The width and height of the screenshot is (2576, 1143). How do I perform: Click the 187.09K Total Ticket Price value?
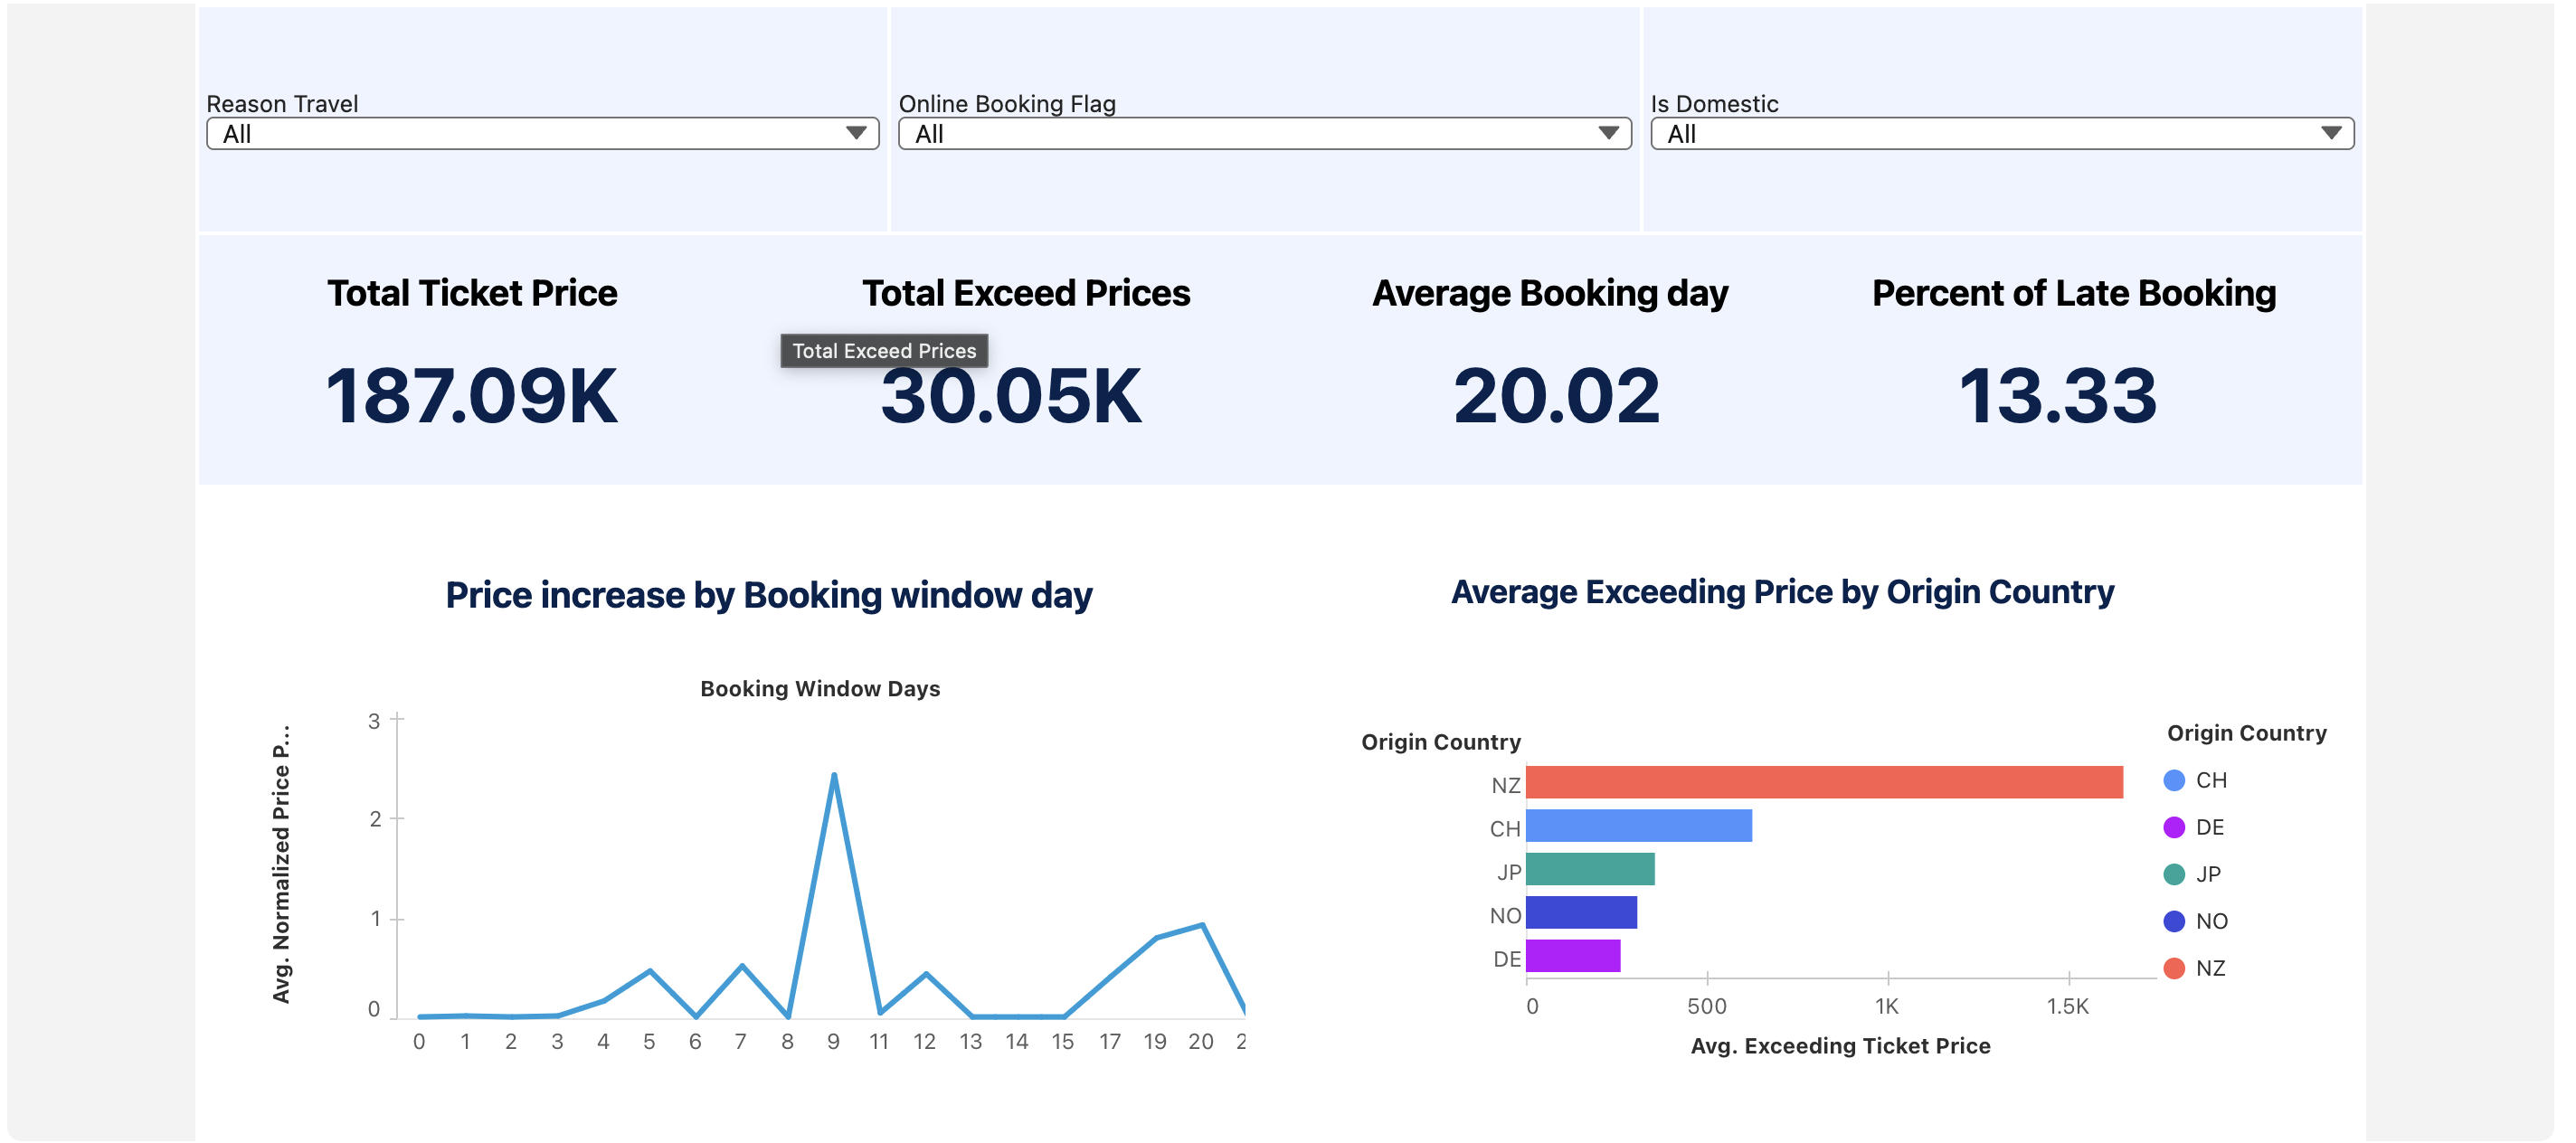472,397
